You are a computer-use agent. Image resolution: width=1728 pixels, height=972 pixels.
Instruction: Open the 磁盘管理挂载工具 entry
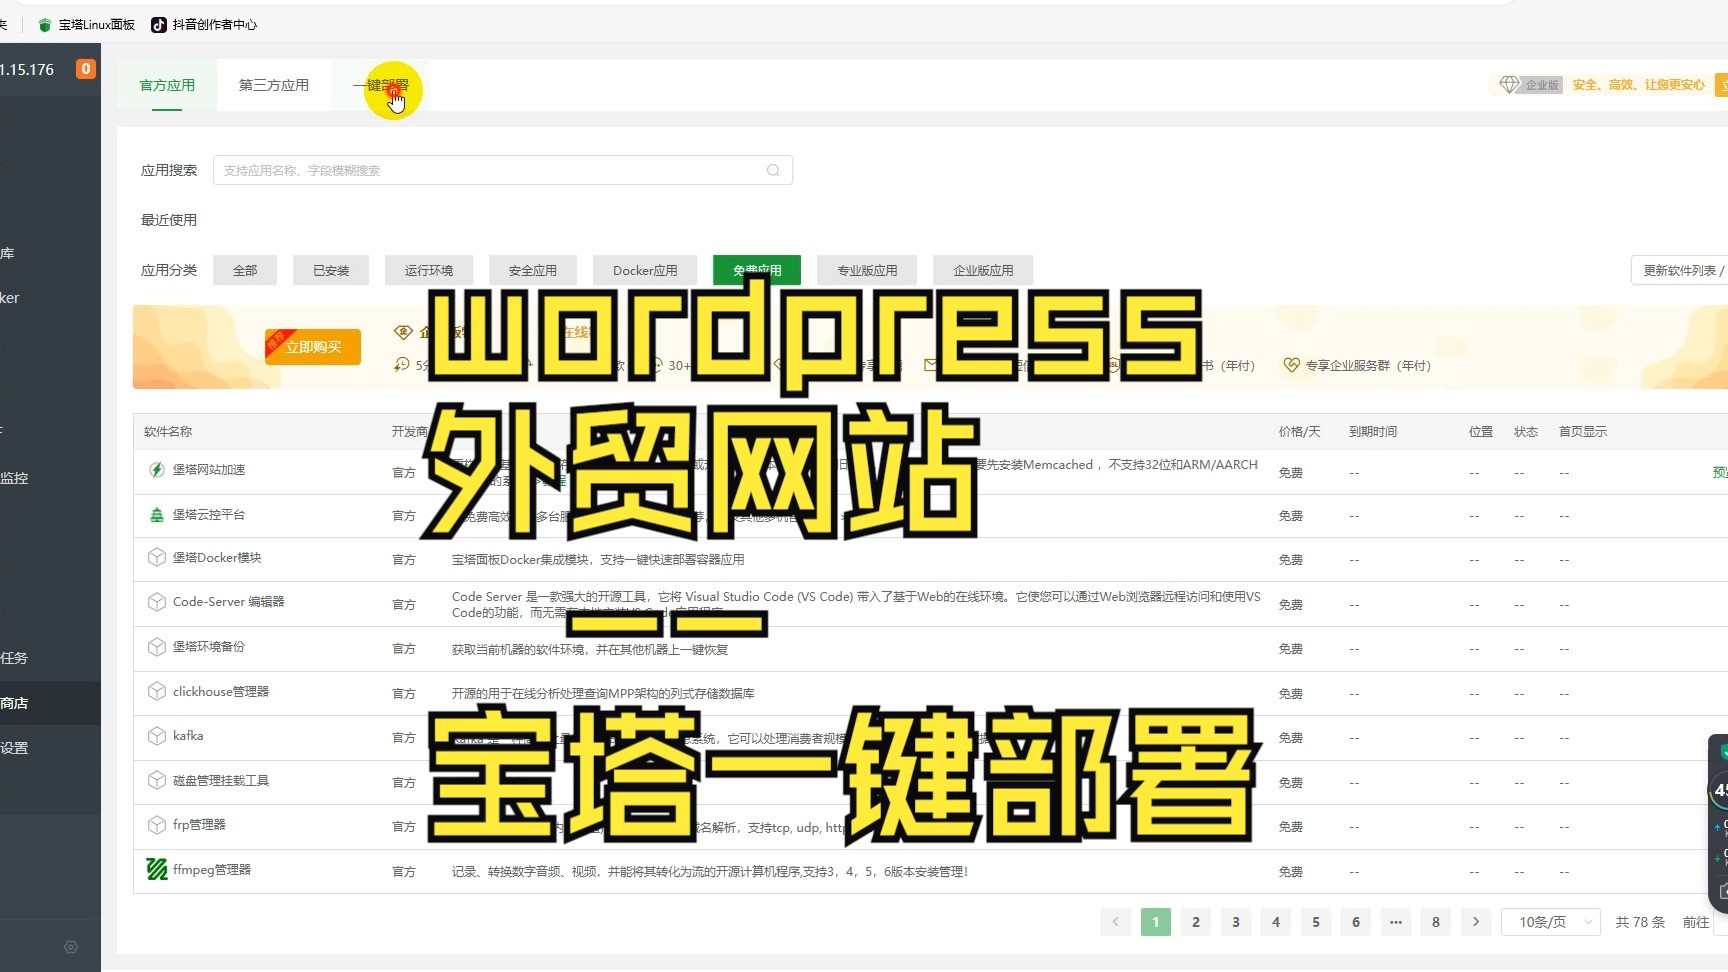221,781
